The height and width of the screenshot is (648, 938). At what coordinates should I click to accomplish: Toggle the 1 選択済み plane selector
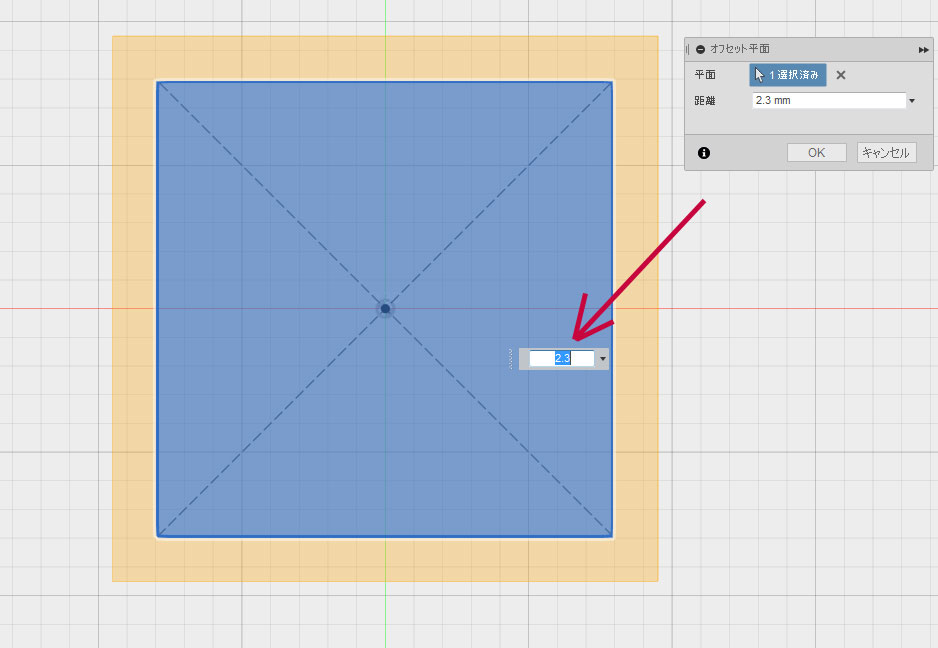point(788,75)
